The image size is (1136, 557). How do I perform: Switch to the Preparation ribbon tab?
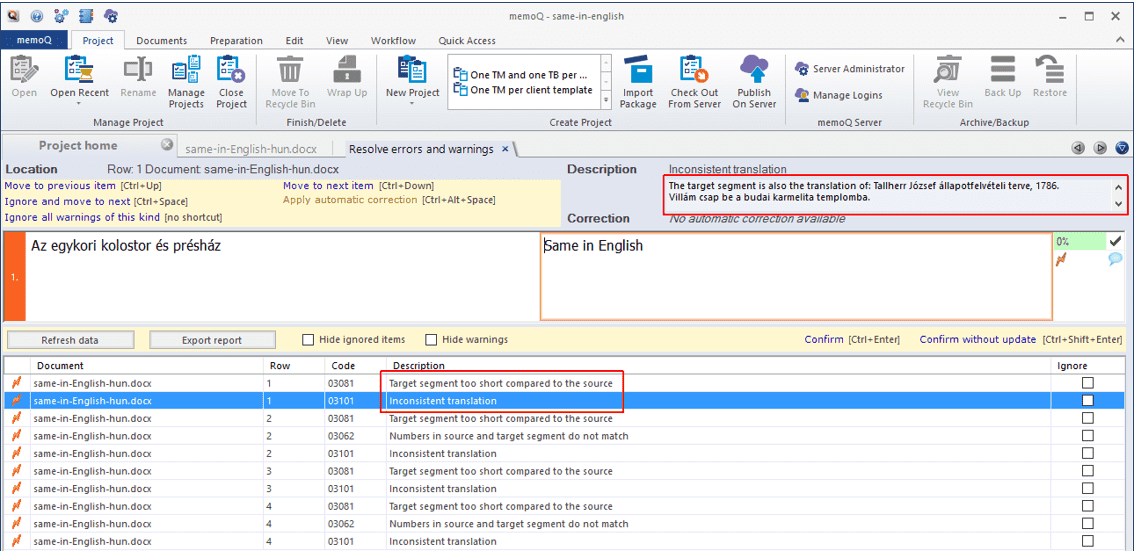[236, 41]
